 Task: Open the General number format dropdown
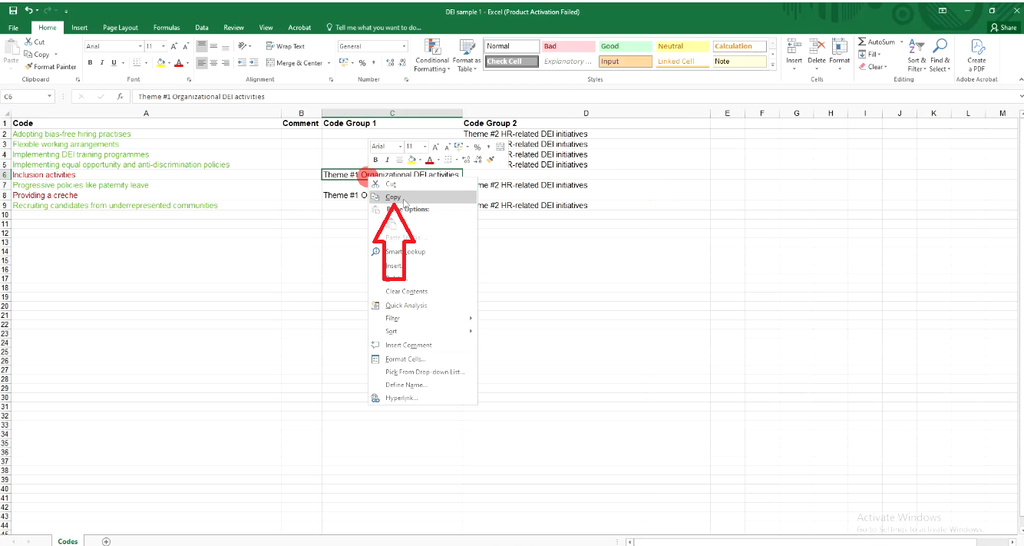[x=404, y=46]
